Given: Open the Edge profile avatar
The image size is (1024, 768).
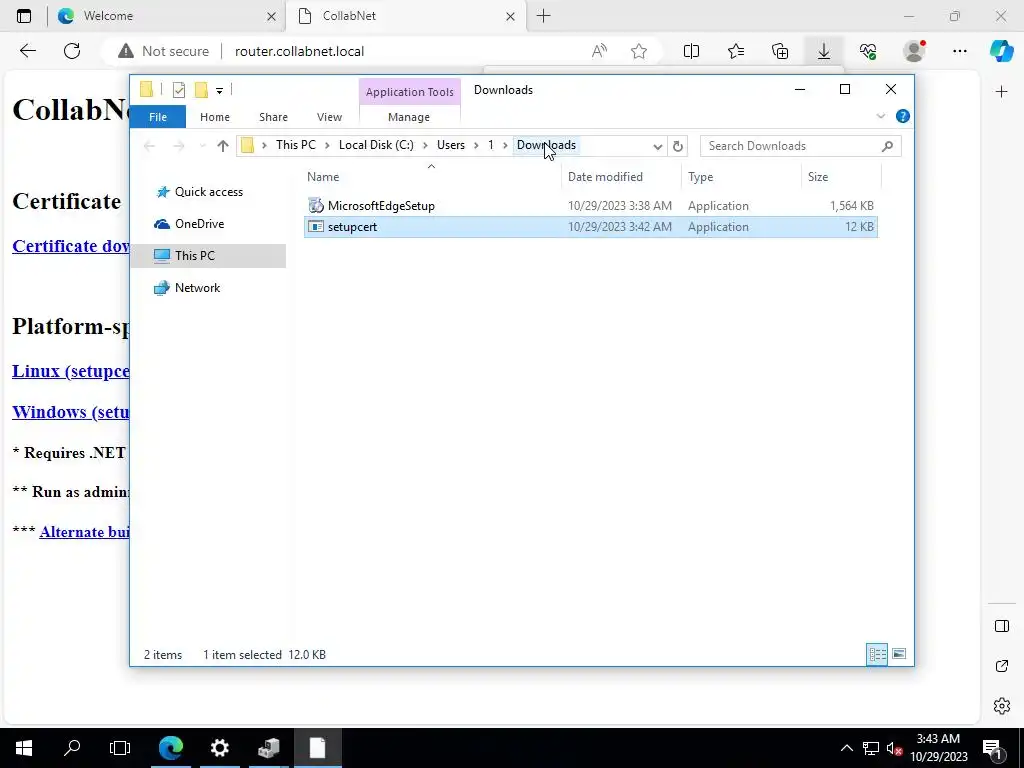Looking at the screenshot, I should (x=914, y=51).
